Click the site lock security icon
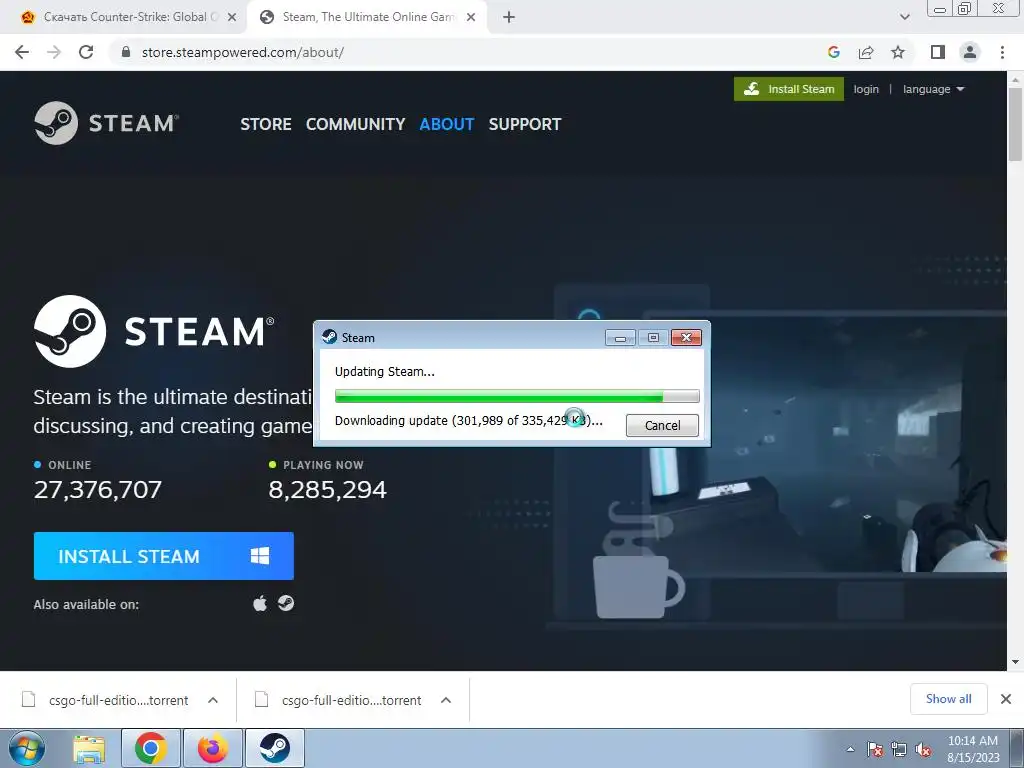 (126, 52)
